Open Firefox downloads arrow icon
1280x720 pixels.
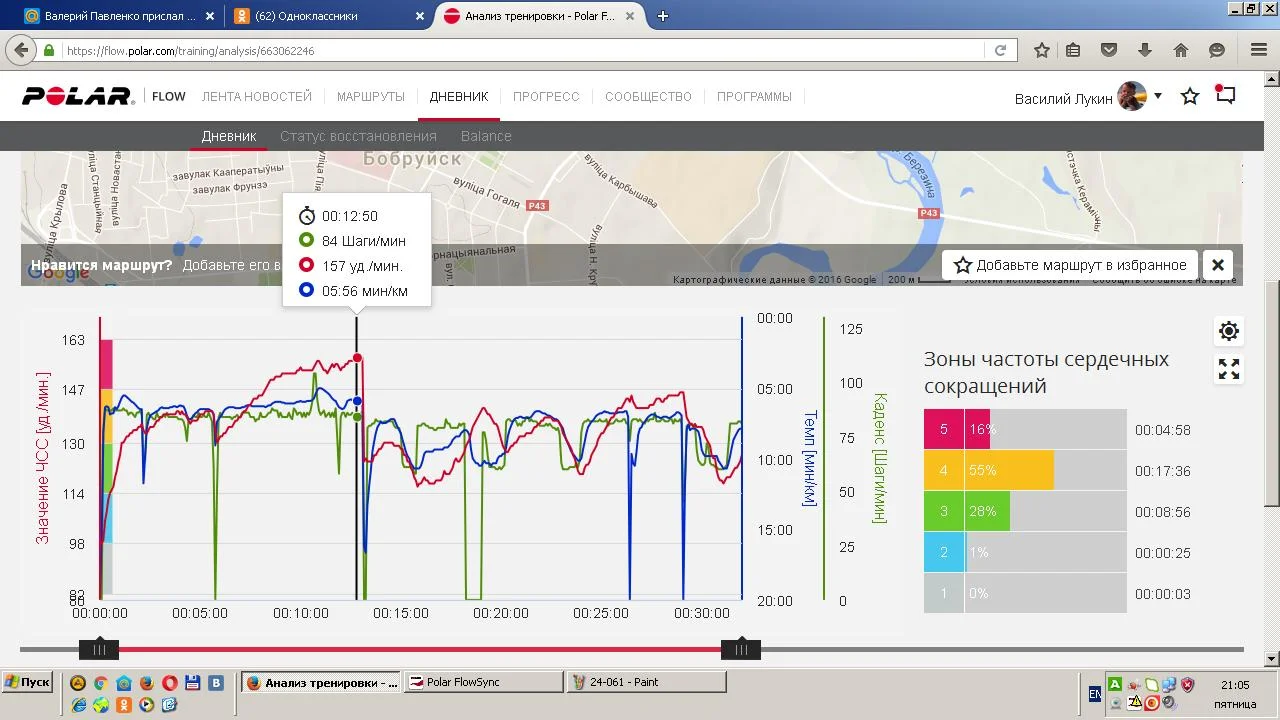[x=1145, y=50]
